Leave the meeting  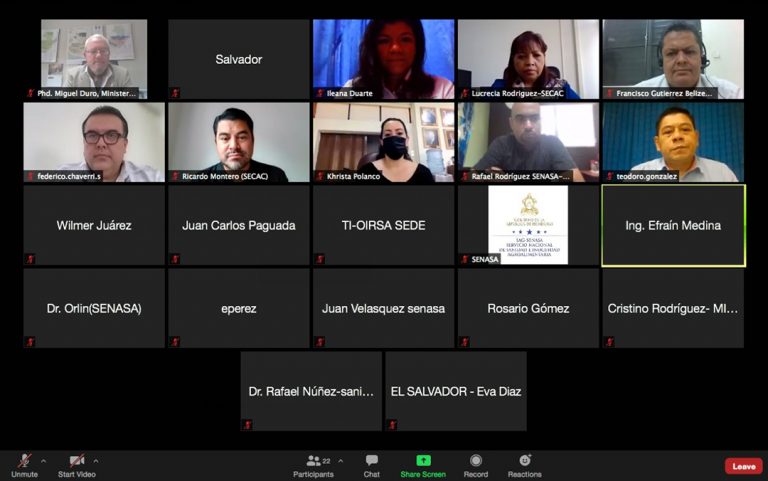(x=743, y=466)
